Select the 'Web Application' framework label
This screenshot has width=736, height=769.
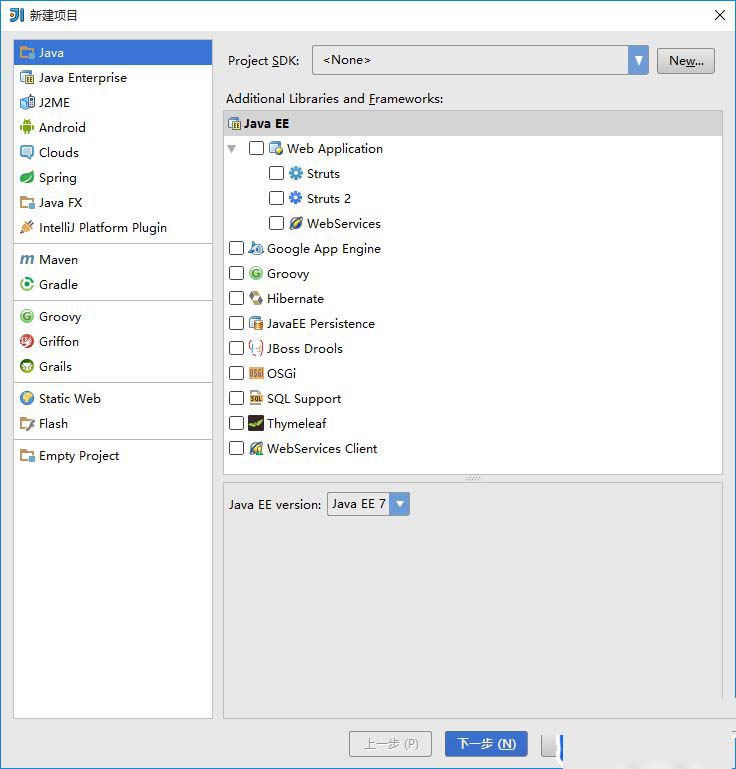(335, 149)
